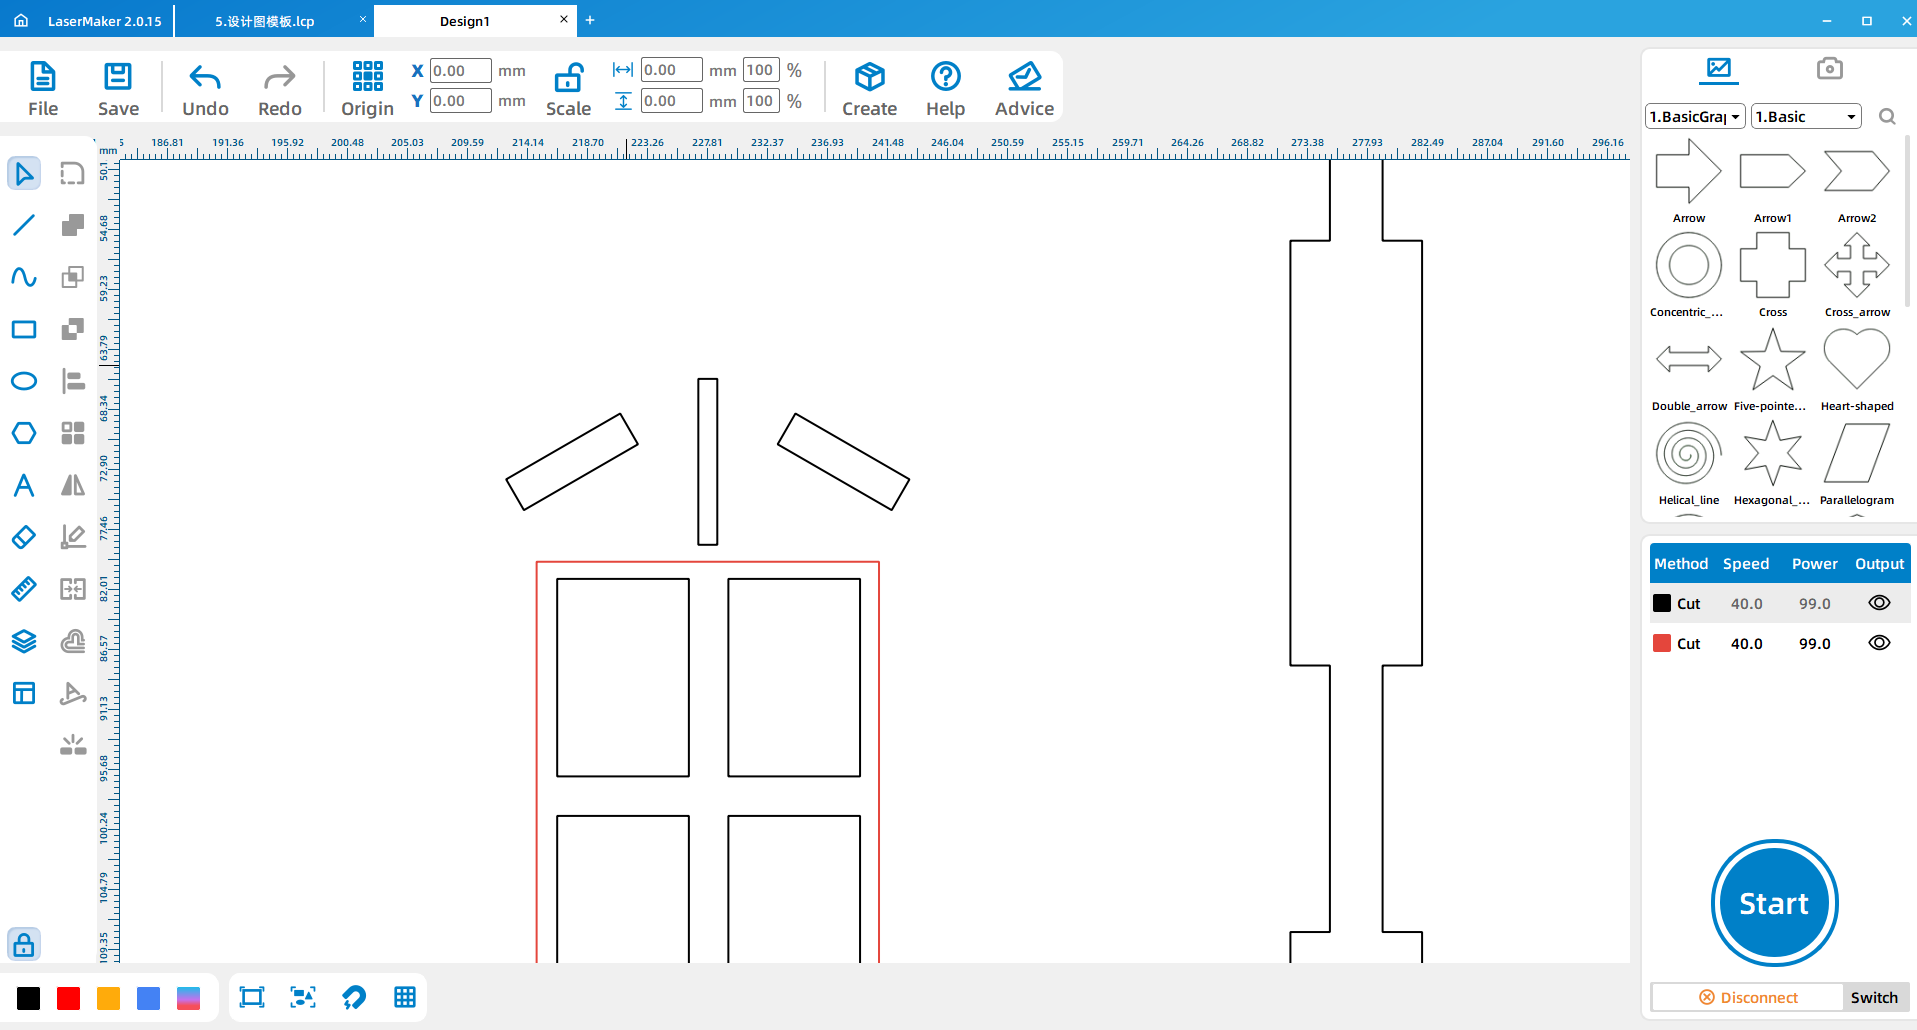Open the 1.Basic subcategory dropdown
The image size is (1917, 1030).
point(1806,117)
